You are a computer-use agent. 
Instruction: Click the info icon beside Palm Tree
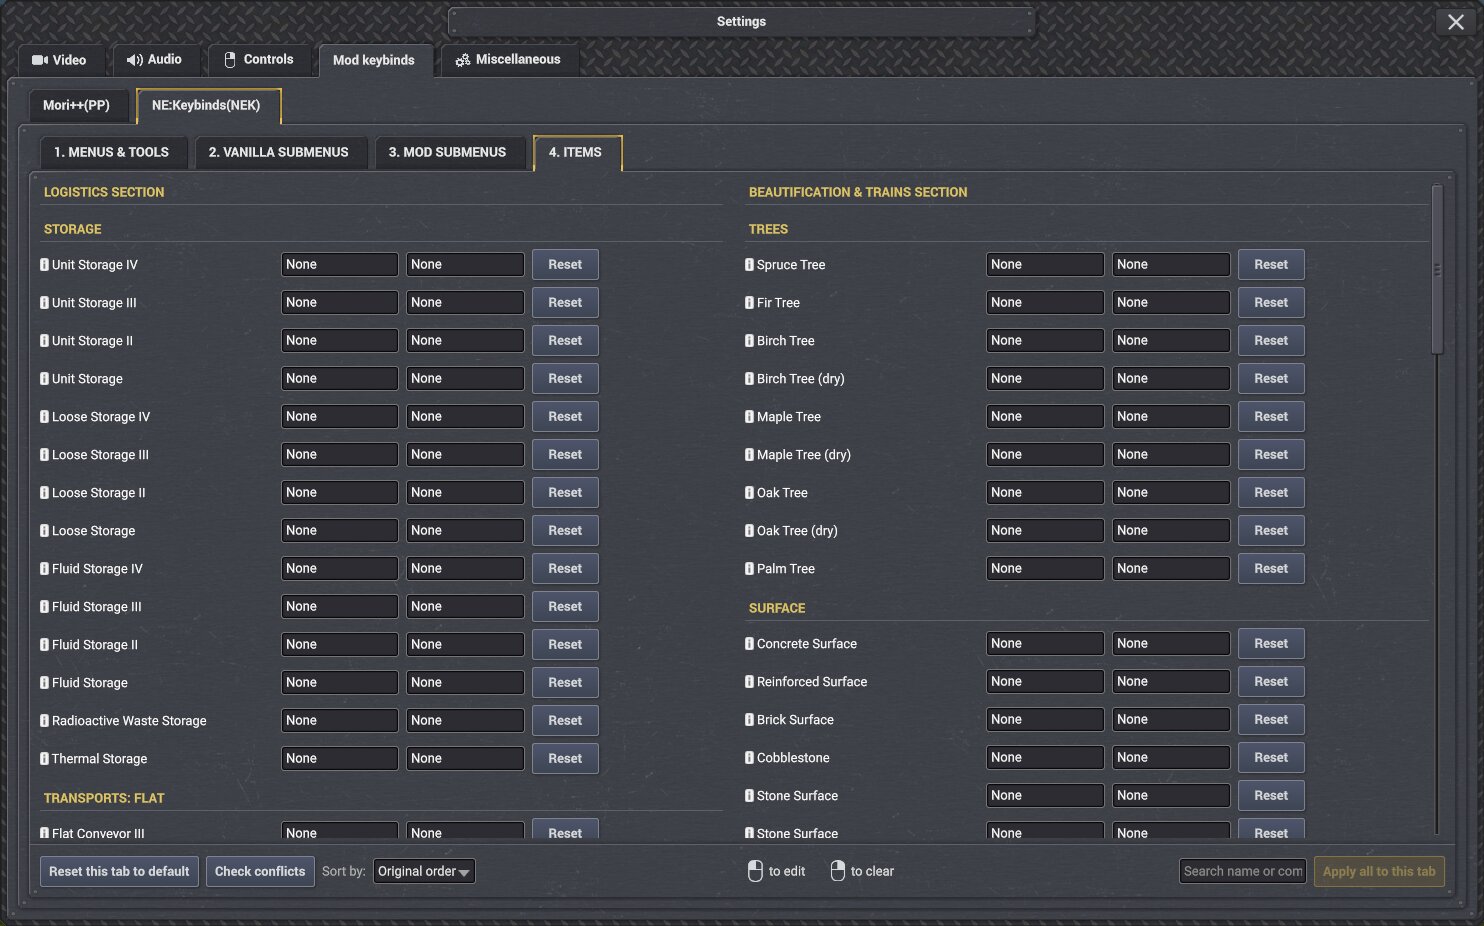[749, 569]
